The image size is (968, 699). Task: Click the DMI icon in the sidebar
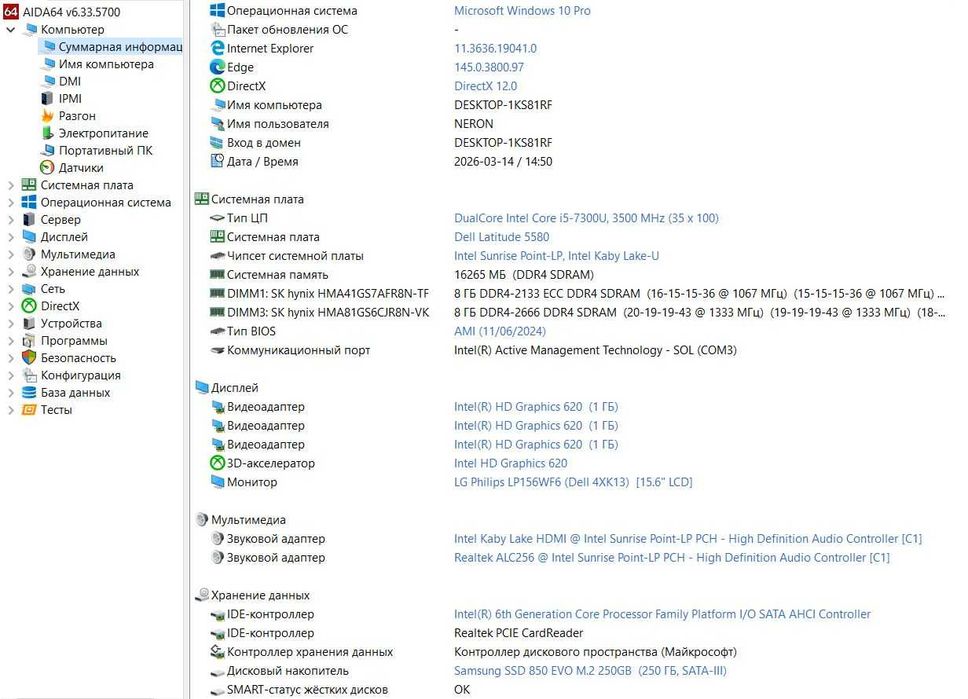(x=49, y=81)
